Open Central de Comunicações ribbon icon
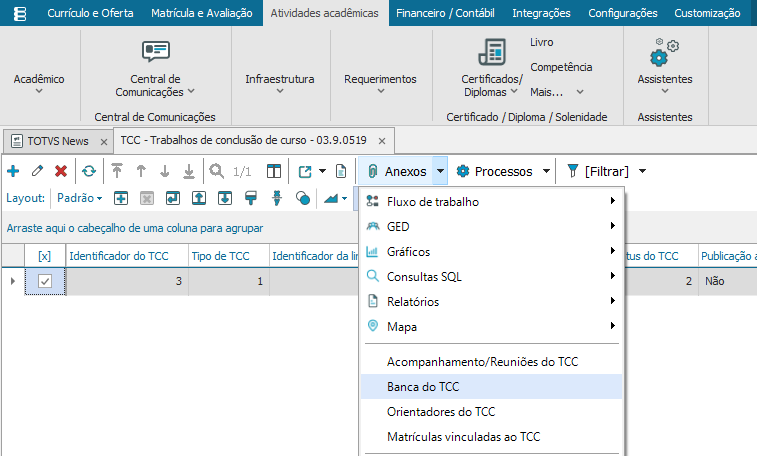The height and width of the screenshot is (456, 757). point(155,52)
